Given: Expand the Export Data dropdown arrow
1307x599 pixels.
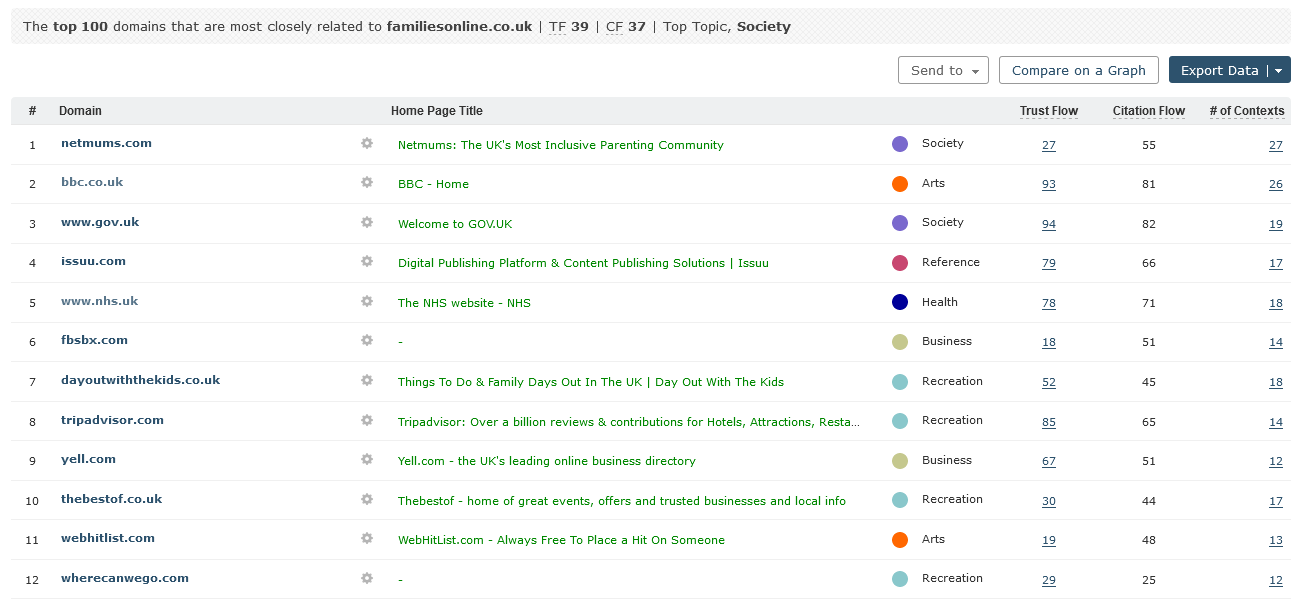Looking at the screenshot, I should (1279, 70).
